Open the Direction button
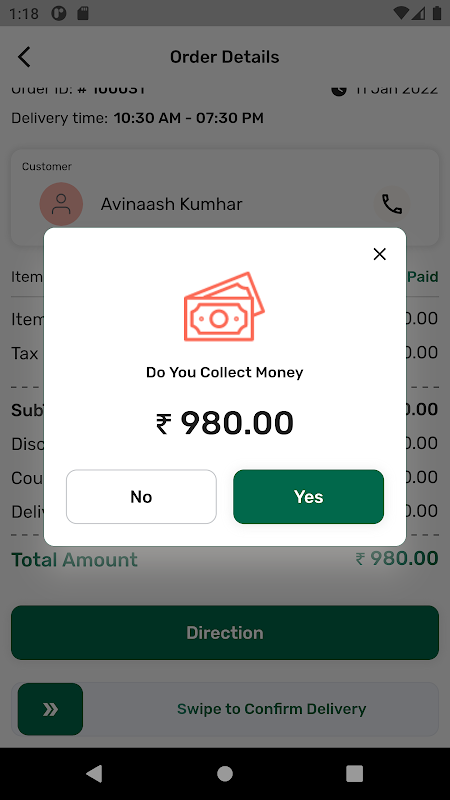 225,633
